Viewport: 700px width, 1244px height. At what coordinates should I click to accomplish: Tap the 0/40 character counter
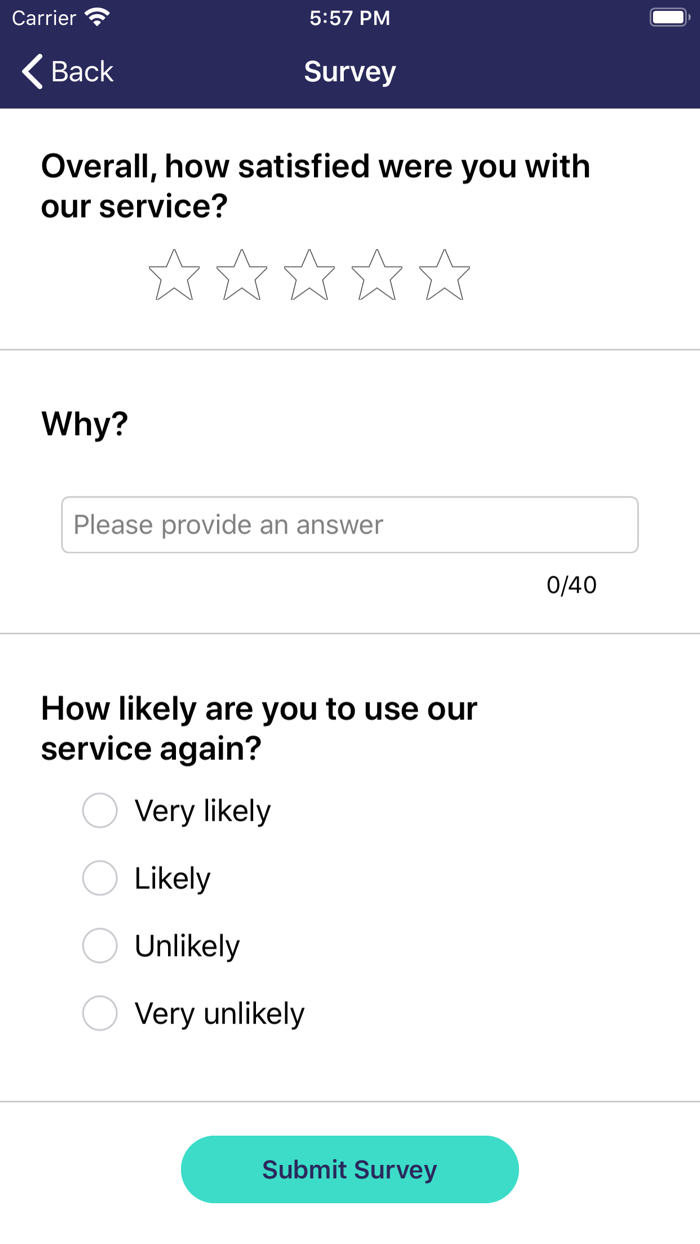coord(571,585)
